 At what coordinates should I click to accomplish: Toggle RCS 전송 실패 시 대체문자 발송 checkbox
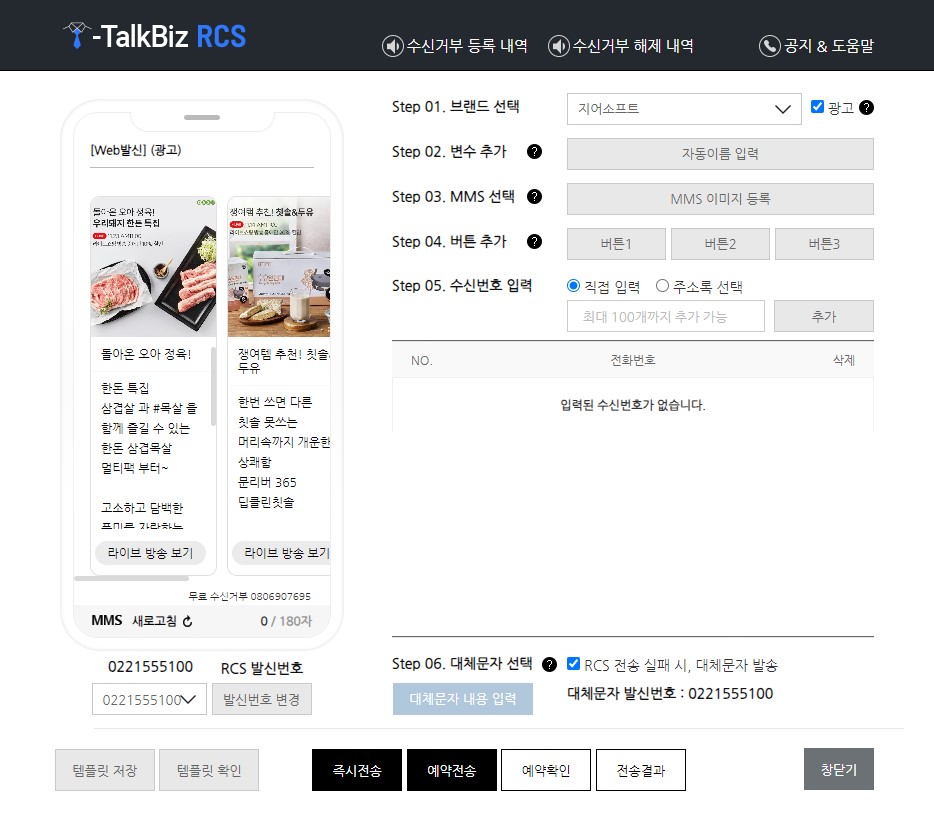(x=573, y=664)
